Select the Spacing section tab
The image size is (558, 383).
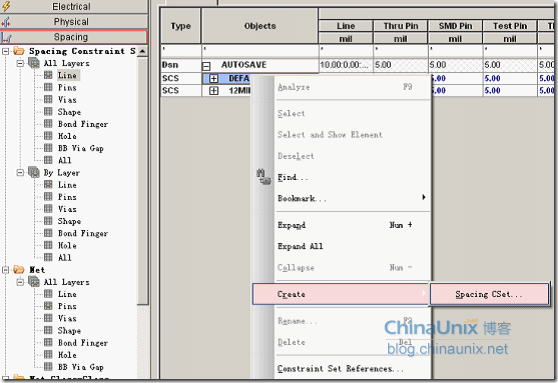tap(74, 37)
